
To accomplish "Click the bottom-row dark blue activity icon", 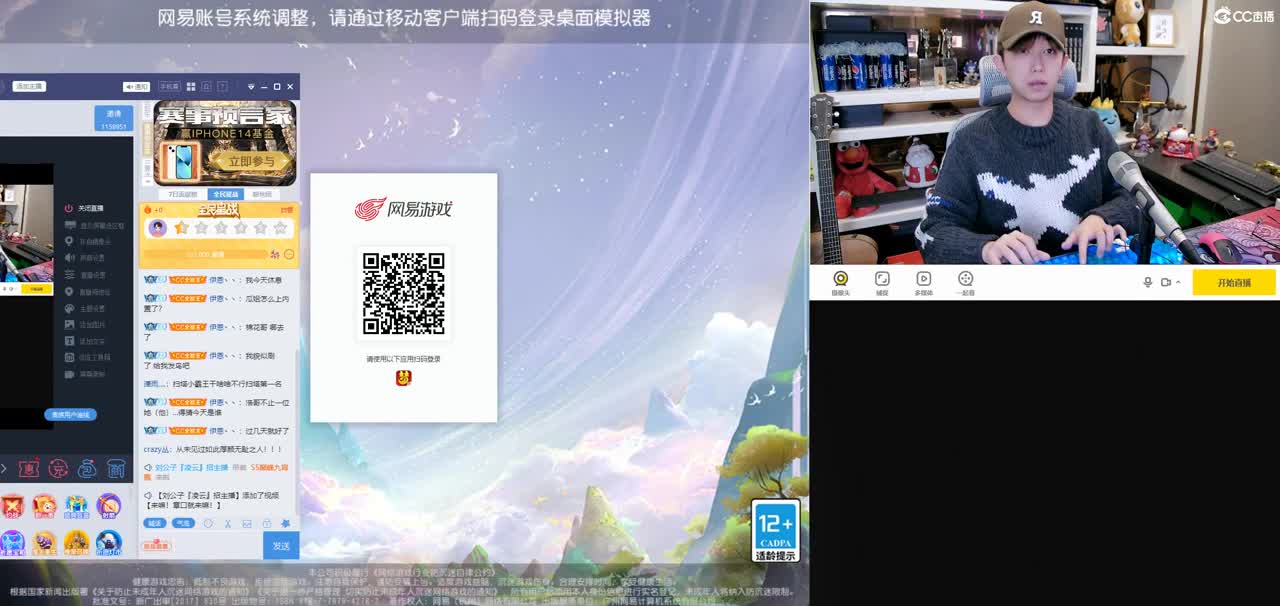I will tap(109, 543).
